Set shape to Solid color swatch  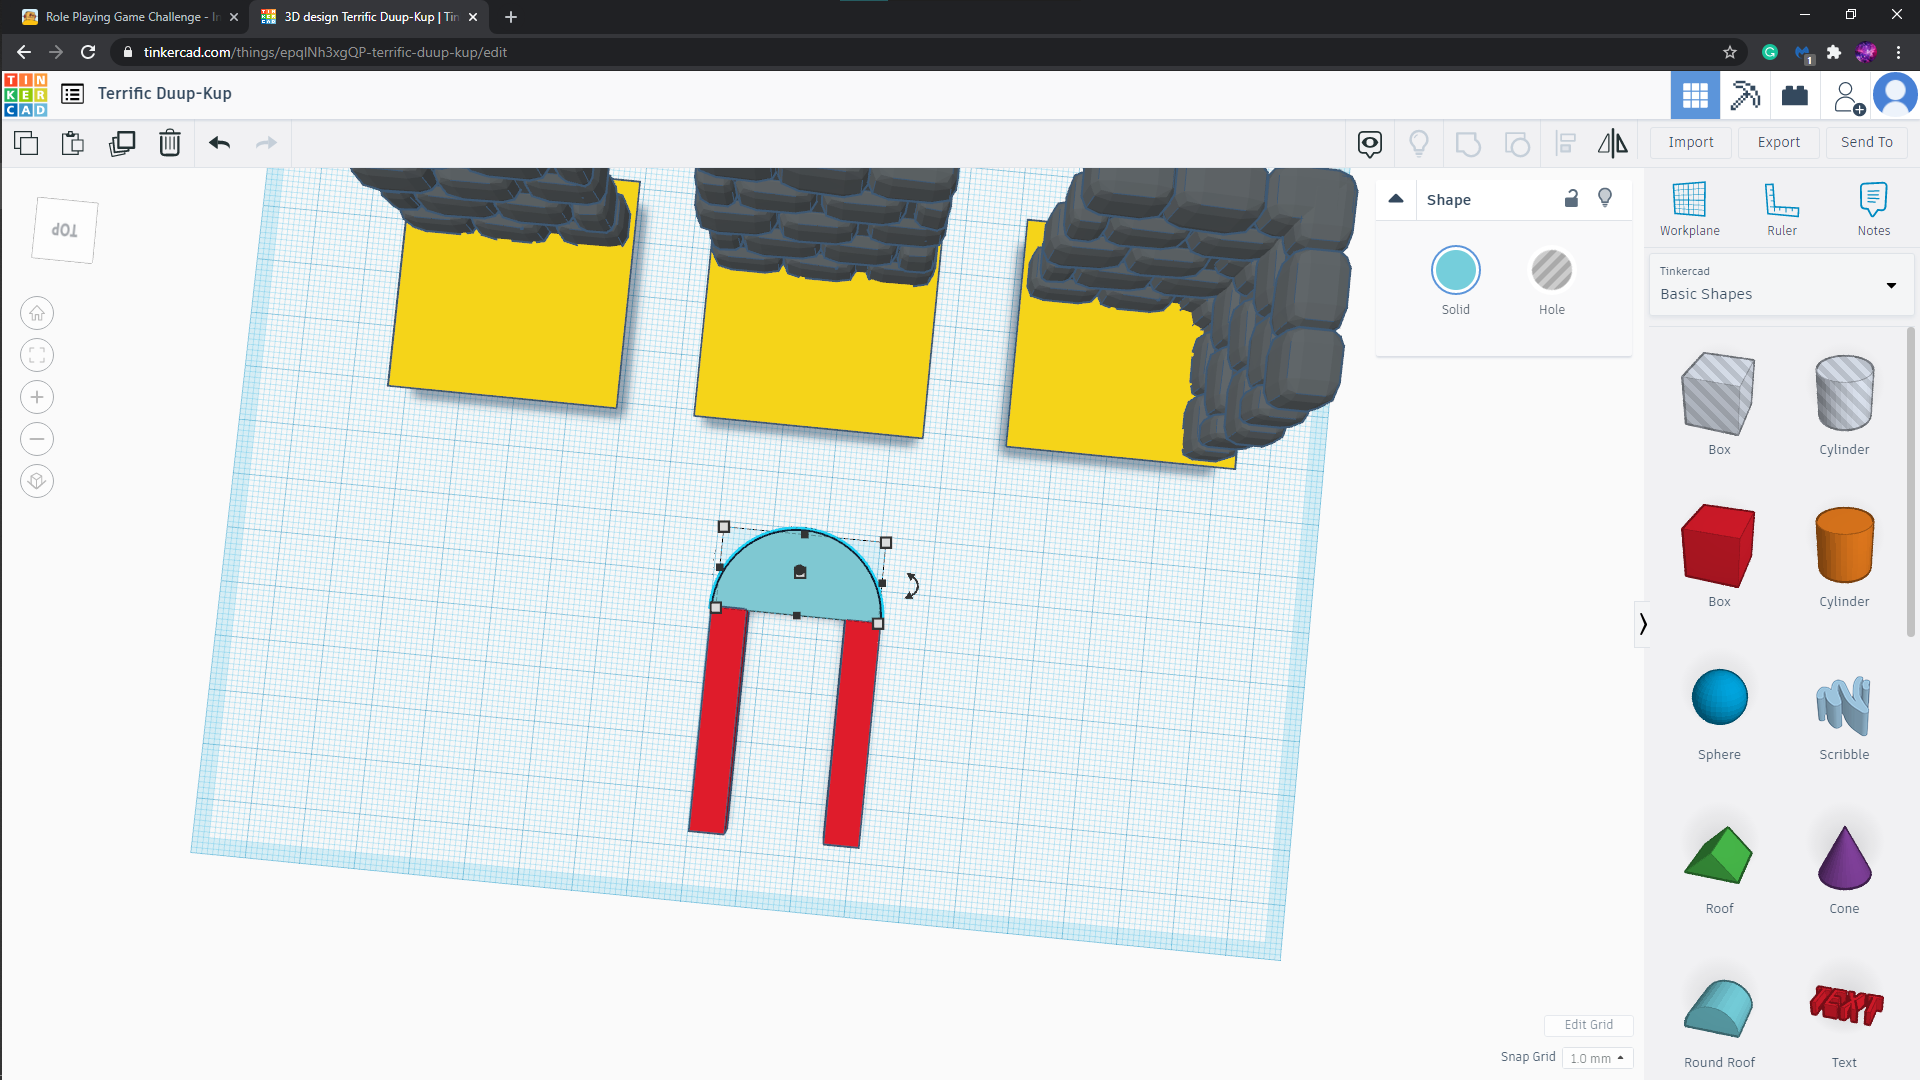(x=1455, y=270)
